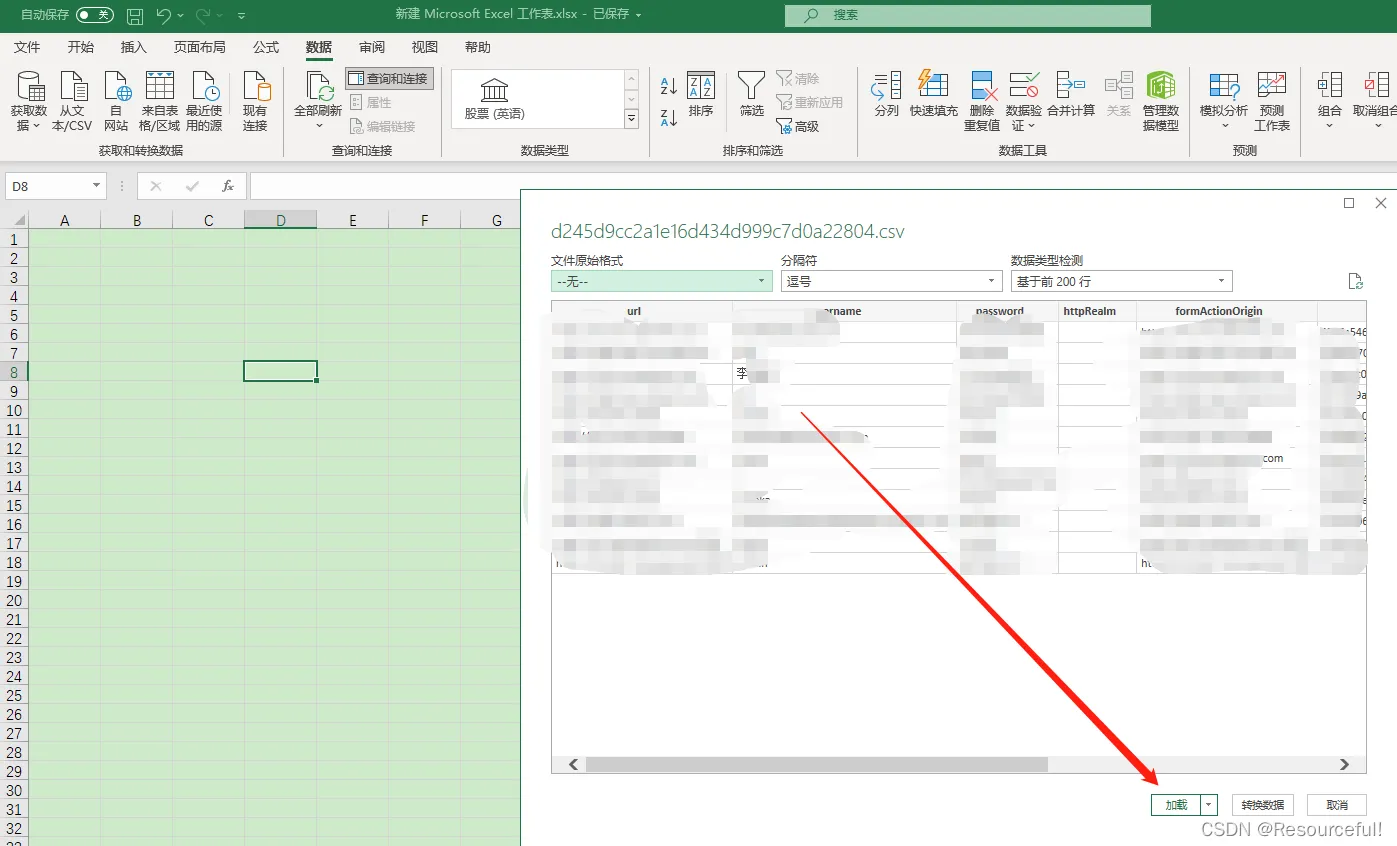The width and height of the screenshot is (1397, 846).
Task: Click the Sort A to Z icon
Action: [669, 86]
